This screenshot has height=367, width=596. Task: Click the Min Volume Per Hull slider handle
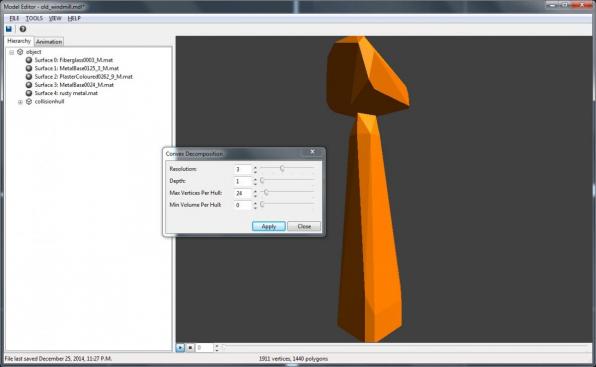pos(262,204)
